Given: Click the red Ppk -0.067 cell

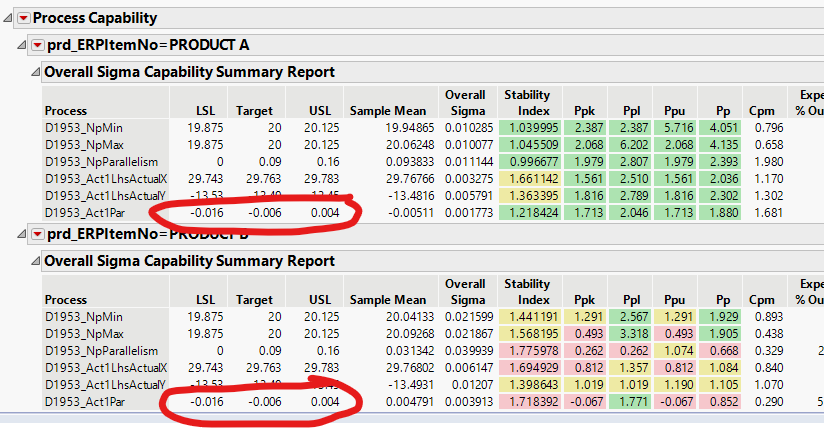Looking at the screenshot, I should point(584,402).
